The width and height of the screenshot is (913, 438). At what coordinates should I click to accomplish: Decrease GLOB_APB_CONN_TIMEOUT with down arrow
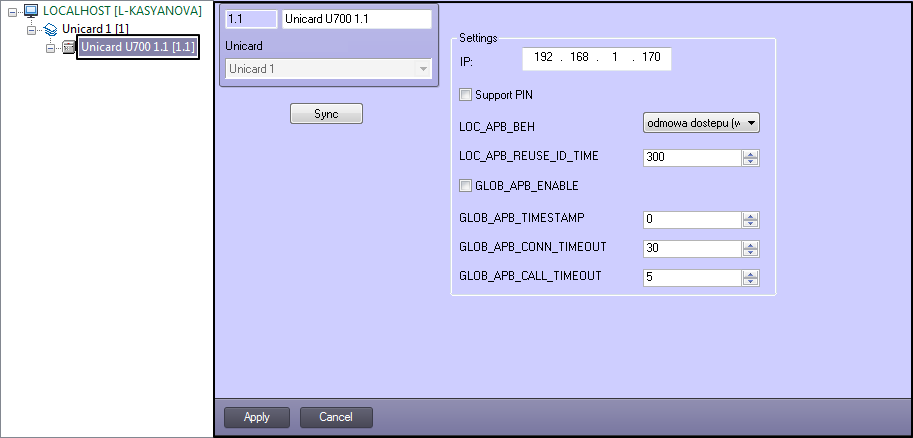pyautogui.click(x=751, y=253)
